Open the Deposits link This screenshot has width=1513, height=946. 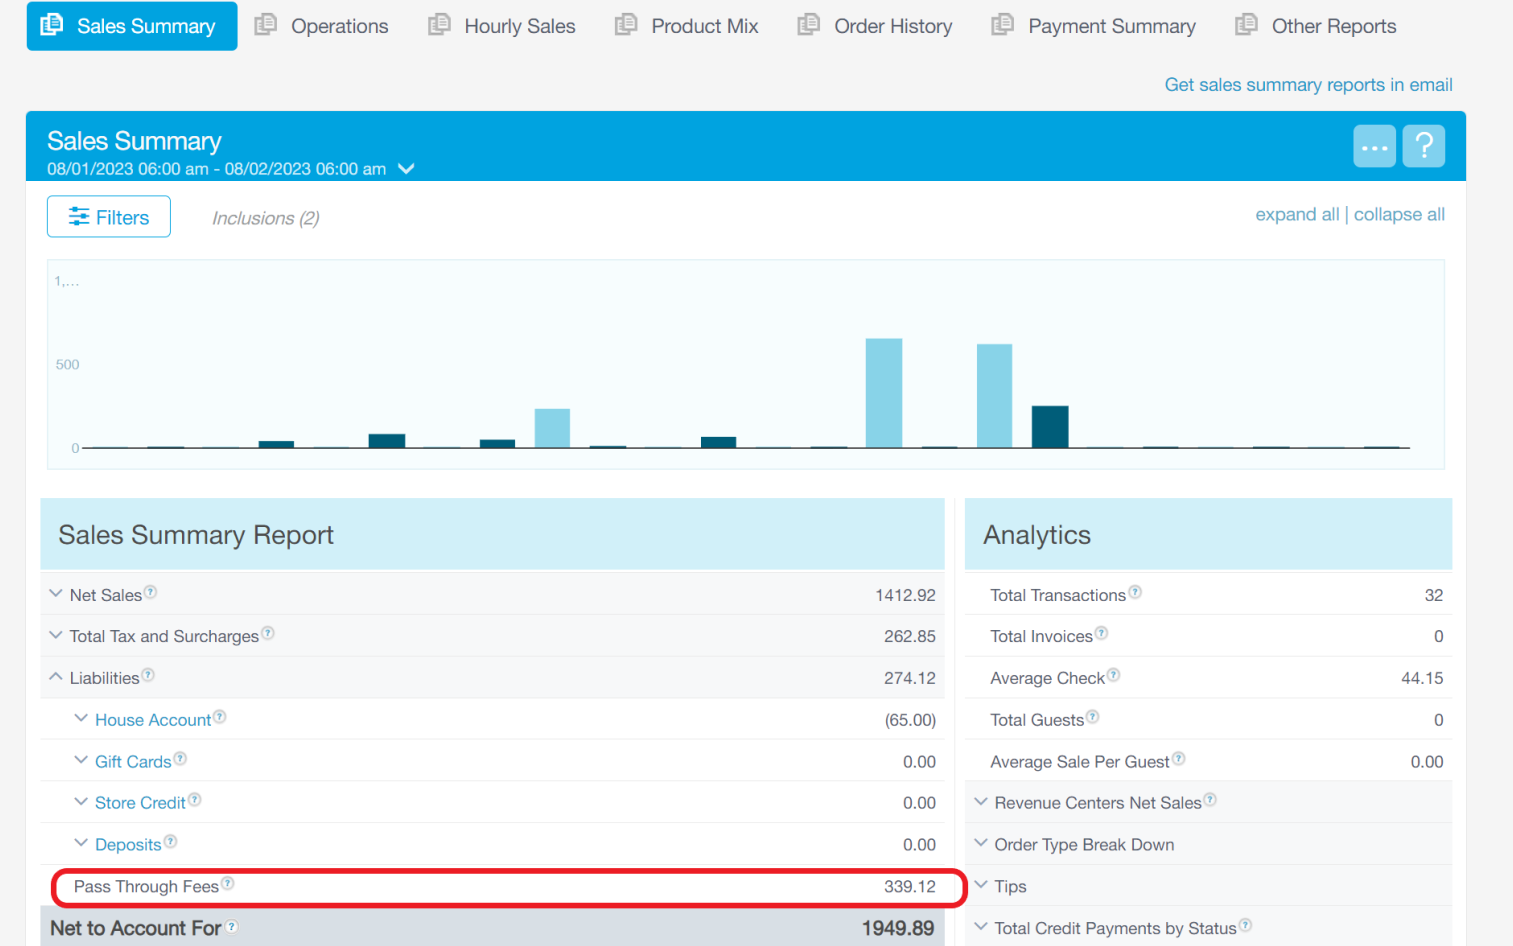(128, 845)
